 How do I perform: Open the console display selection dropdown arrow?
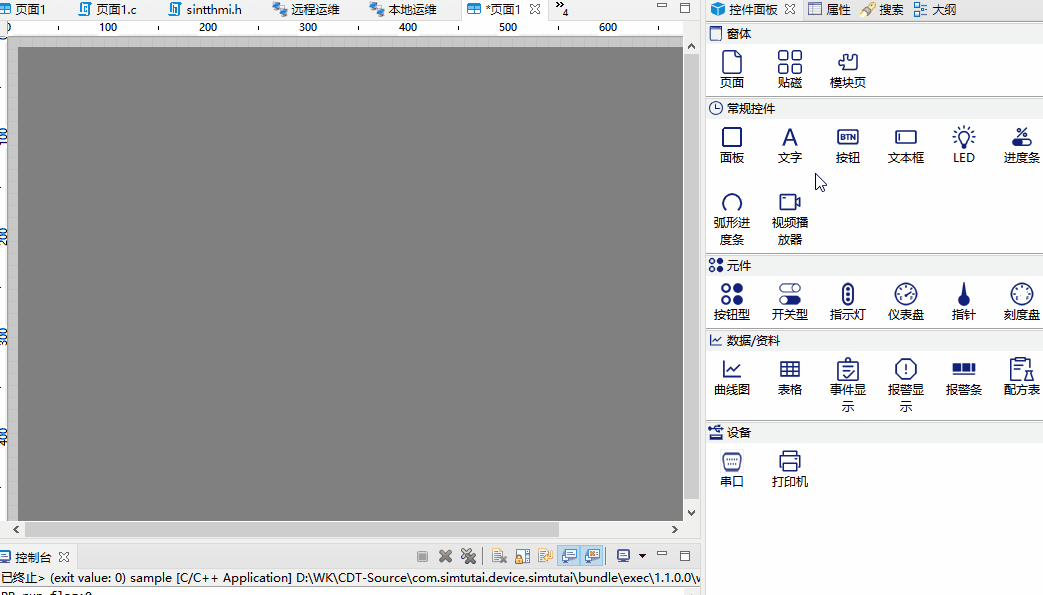(x=642, y=556)
